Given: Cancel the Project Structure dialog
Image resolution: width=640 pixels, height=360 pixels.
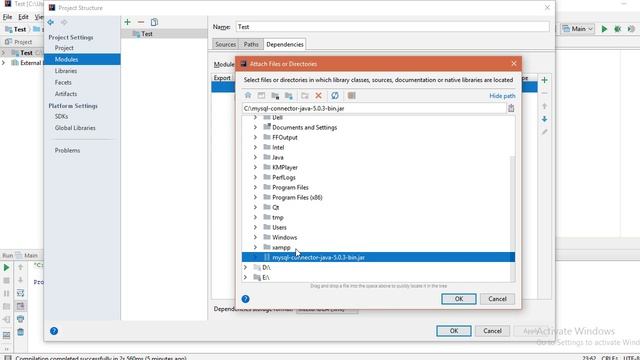Looking at the screenshot, I should [492, 331].
